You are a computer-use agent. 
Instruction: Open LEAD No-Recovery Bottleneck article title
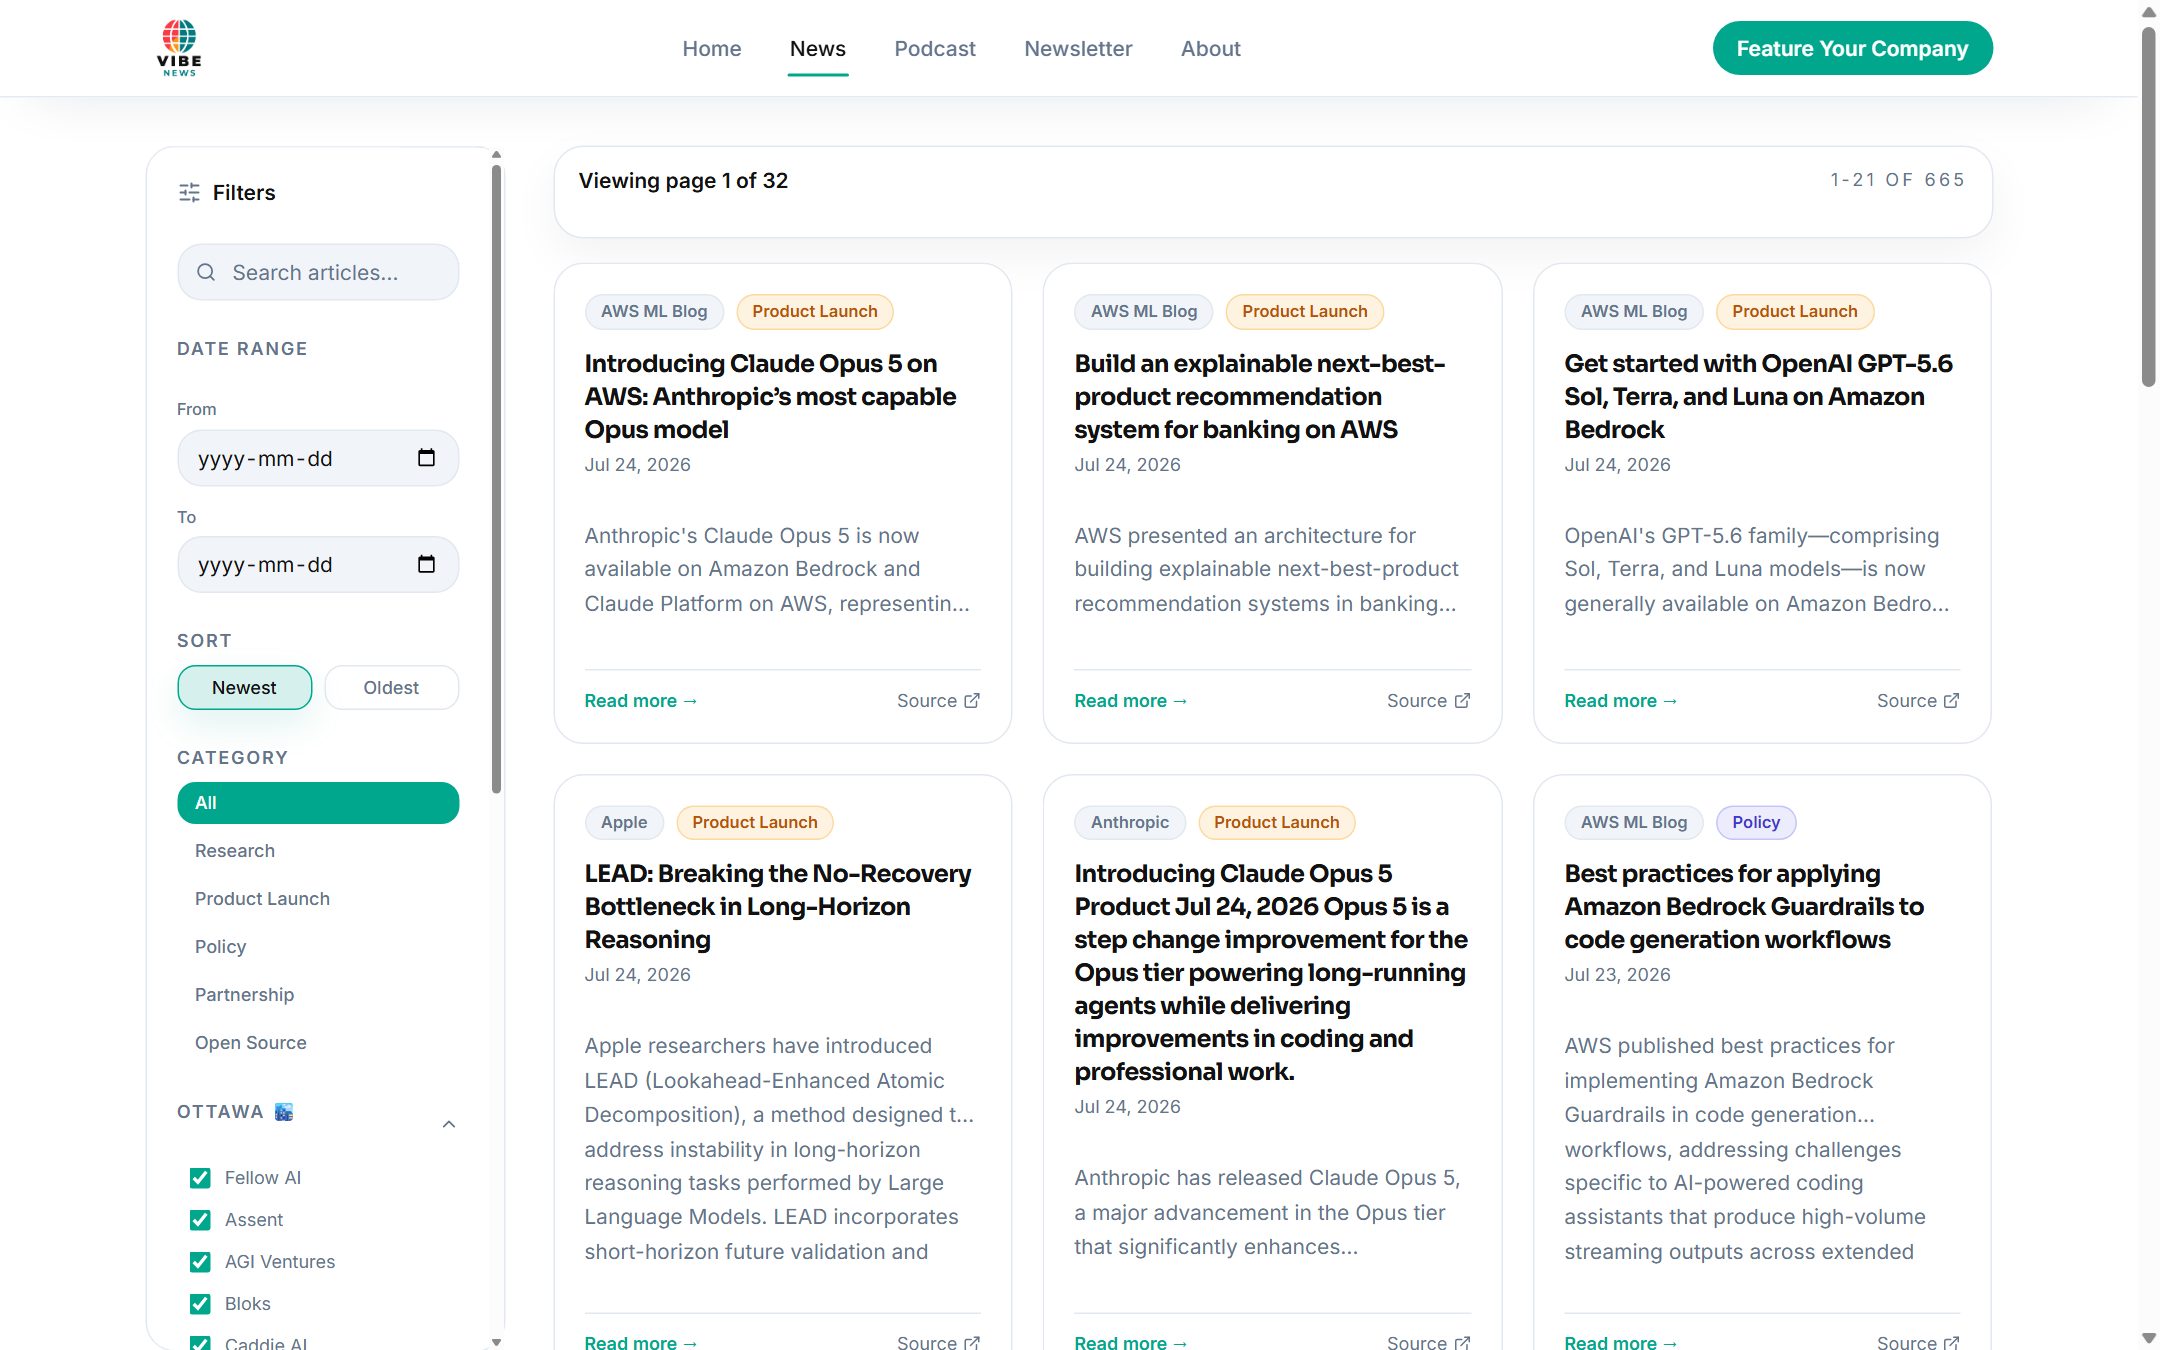(778, 906)
